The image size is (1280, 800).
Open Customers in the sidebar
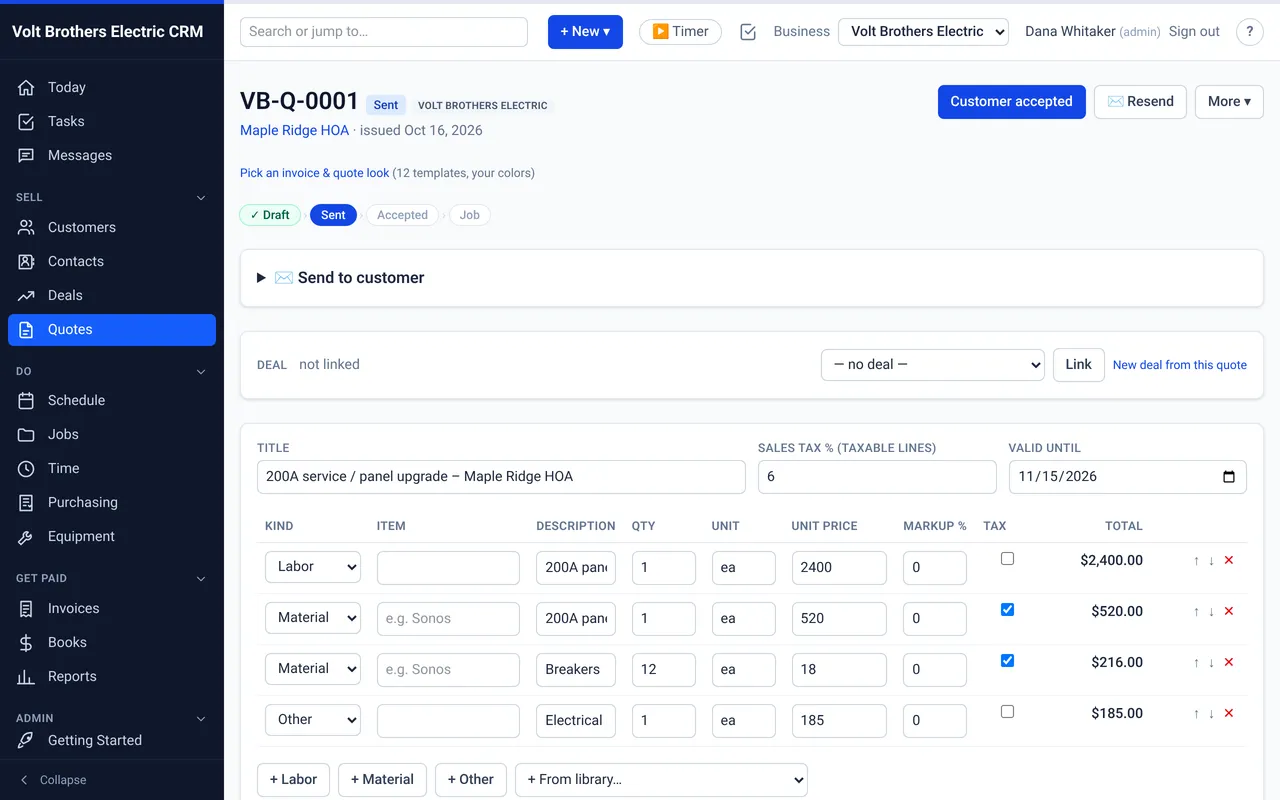(x=112, y=228)
